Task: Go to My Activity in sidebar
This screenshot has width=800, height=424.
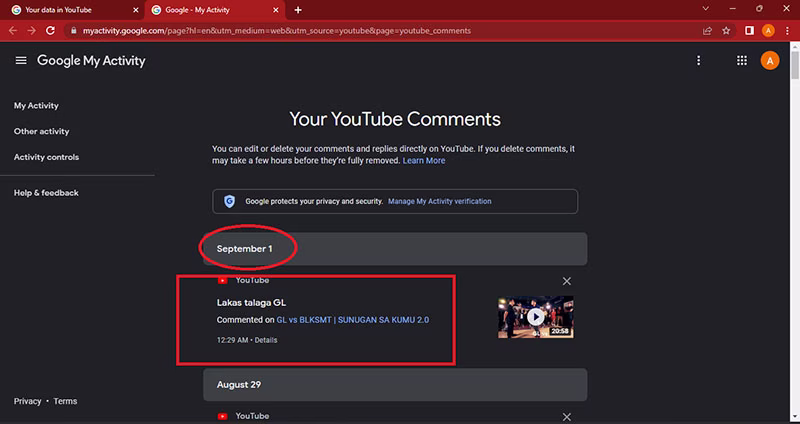Action: 36,106
